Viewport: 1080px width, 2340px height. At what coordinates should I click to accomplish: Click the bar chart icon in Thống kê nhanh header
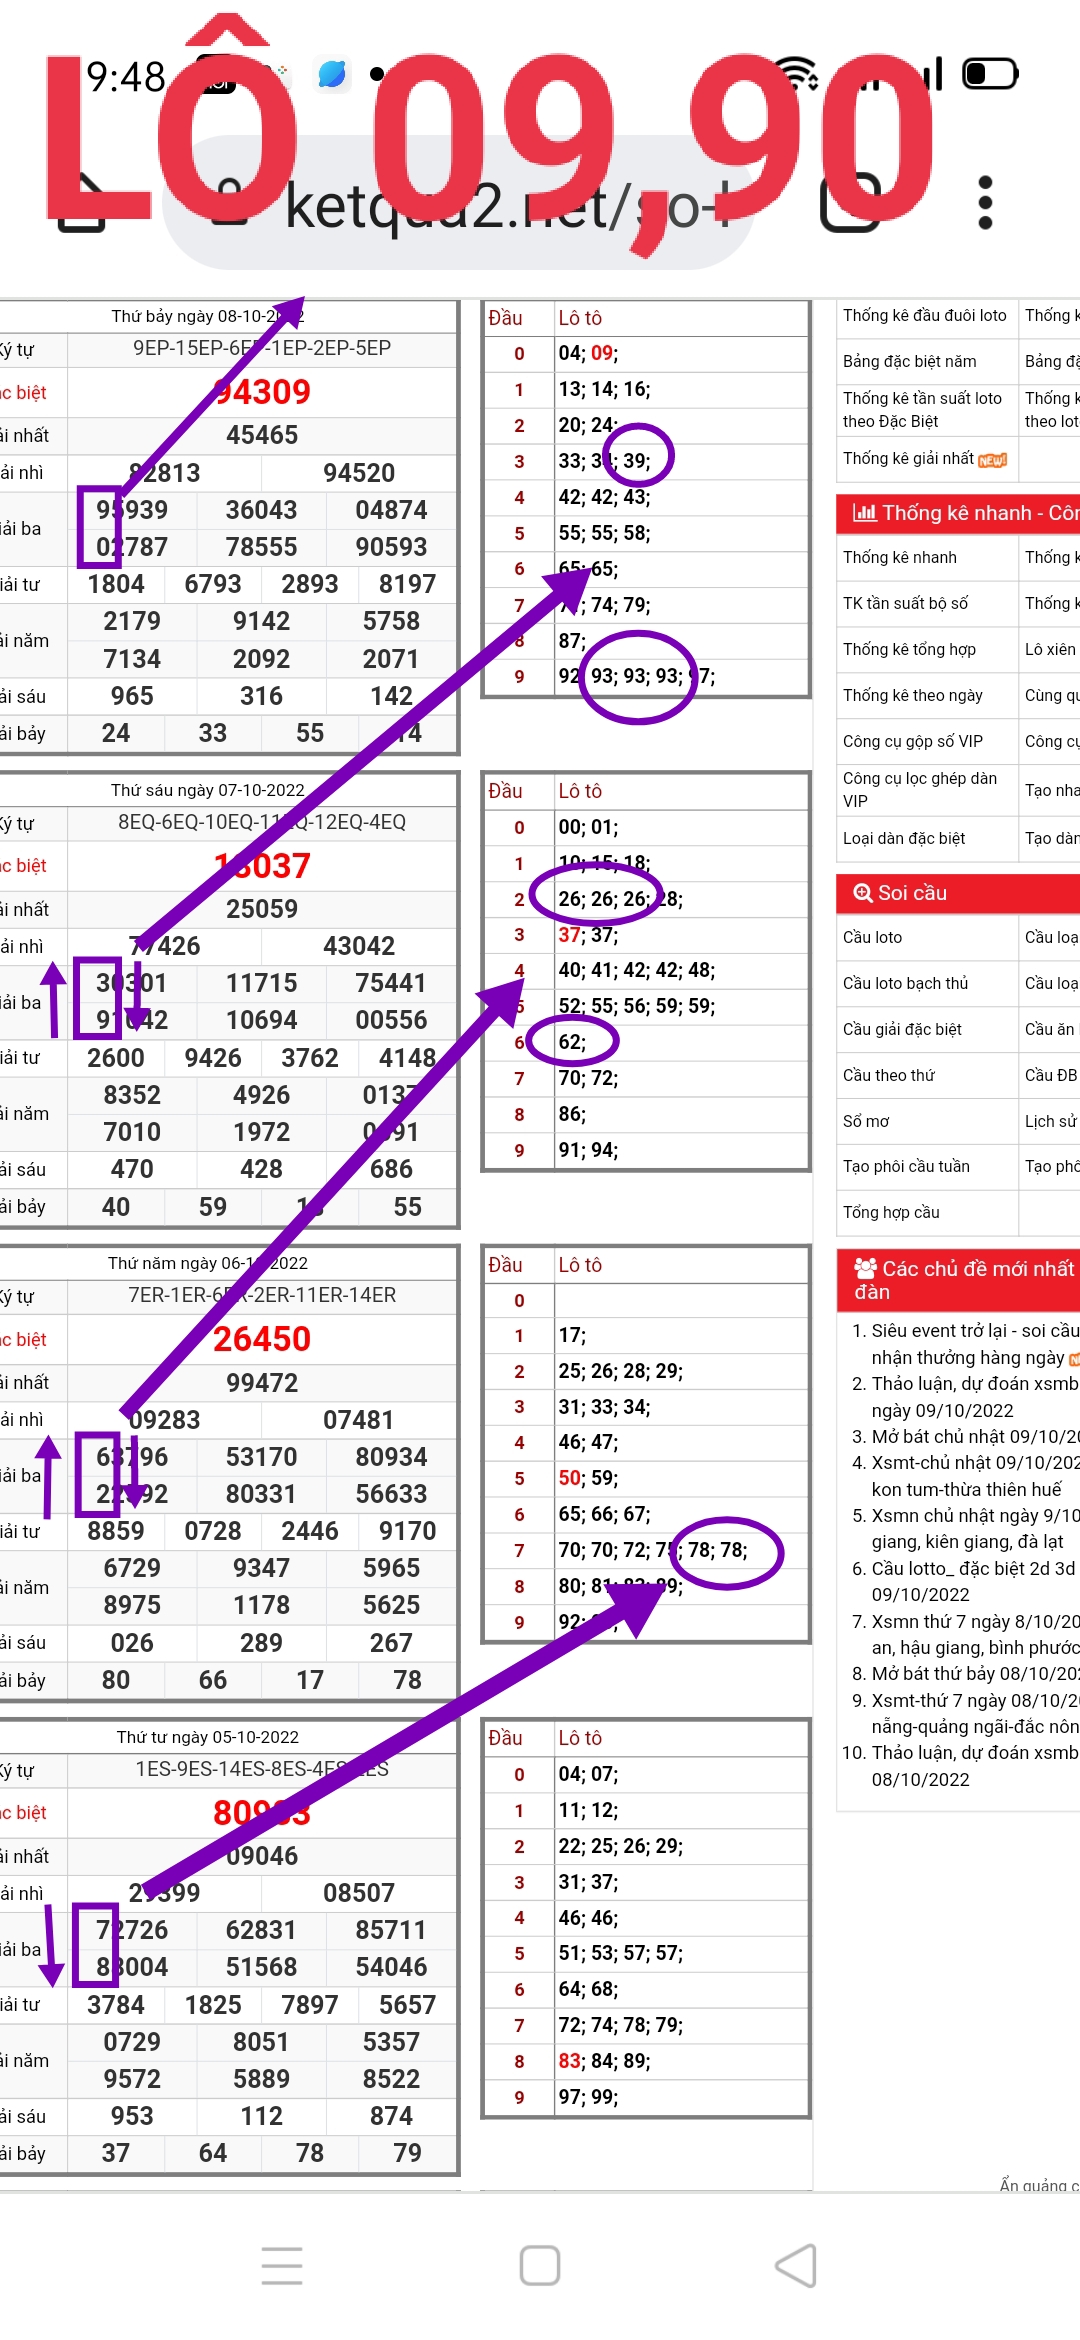(864, 513)
